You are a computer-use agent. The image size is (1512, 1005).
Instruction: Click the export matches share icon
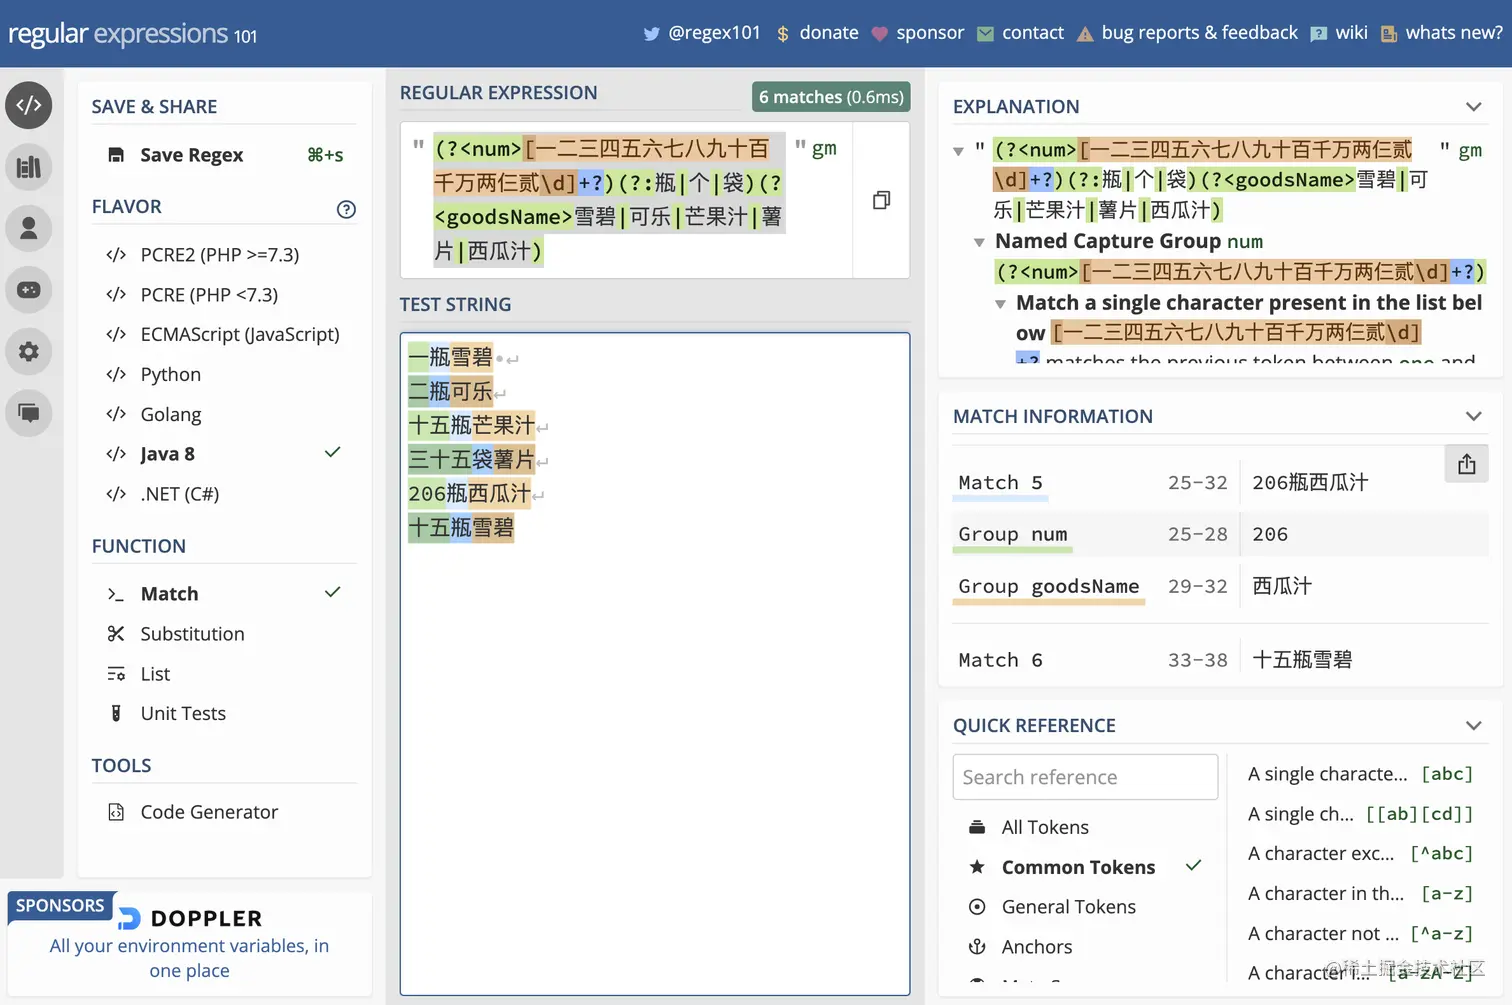[x=1466, y=464]
